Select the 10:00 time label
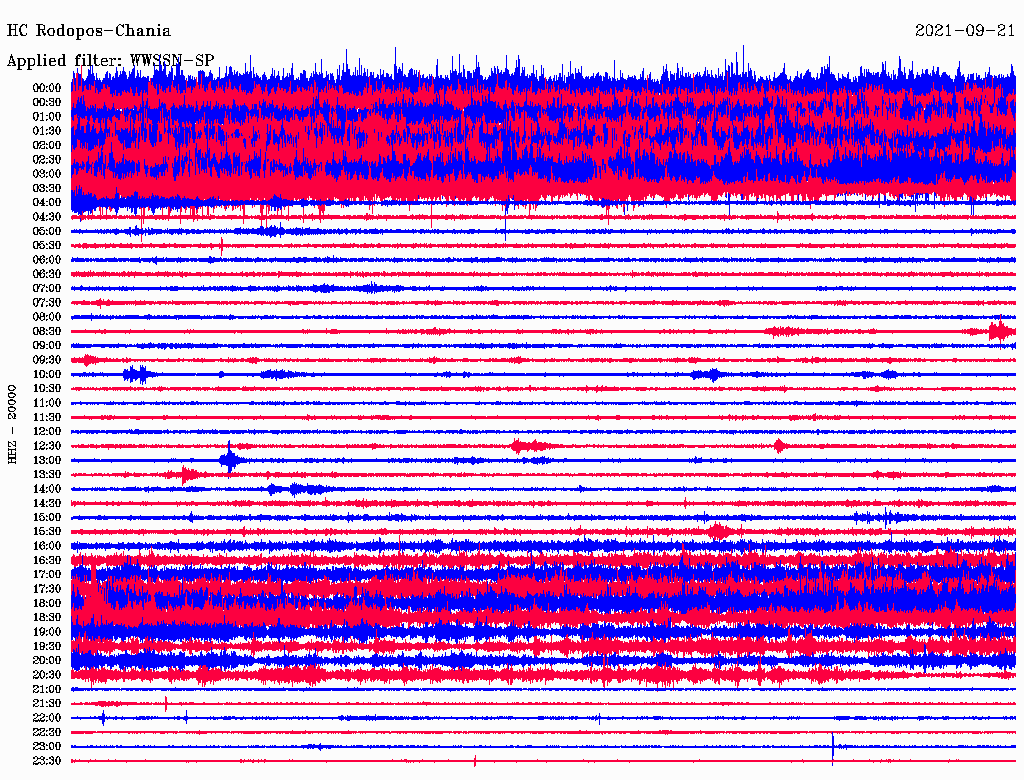This screenshot has height=780, width=1024. click(x=47, y=374)
